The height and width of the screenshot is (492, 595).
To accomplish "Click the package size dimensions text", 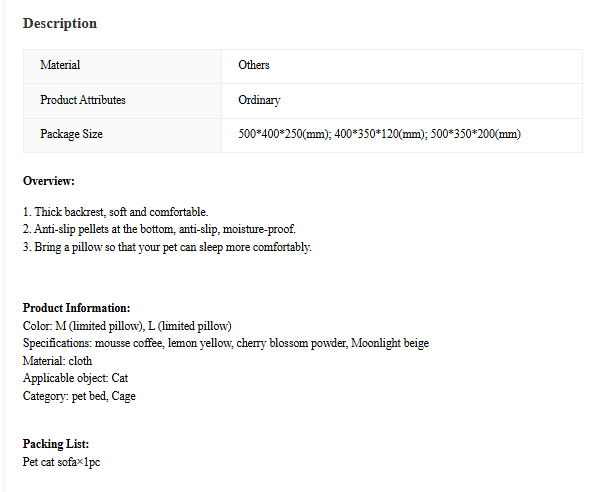I will tap(379, 134).
